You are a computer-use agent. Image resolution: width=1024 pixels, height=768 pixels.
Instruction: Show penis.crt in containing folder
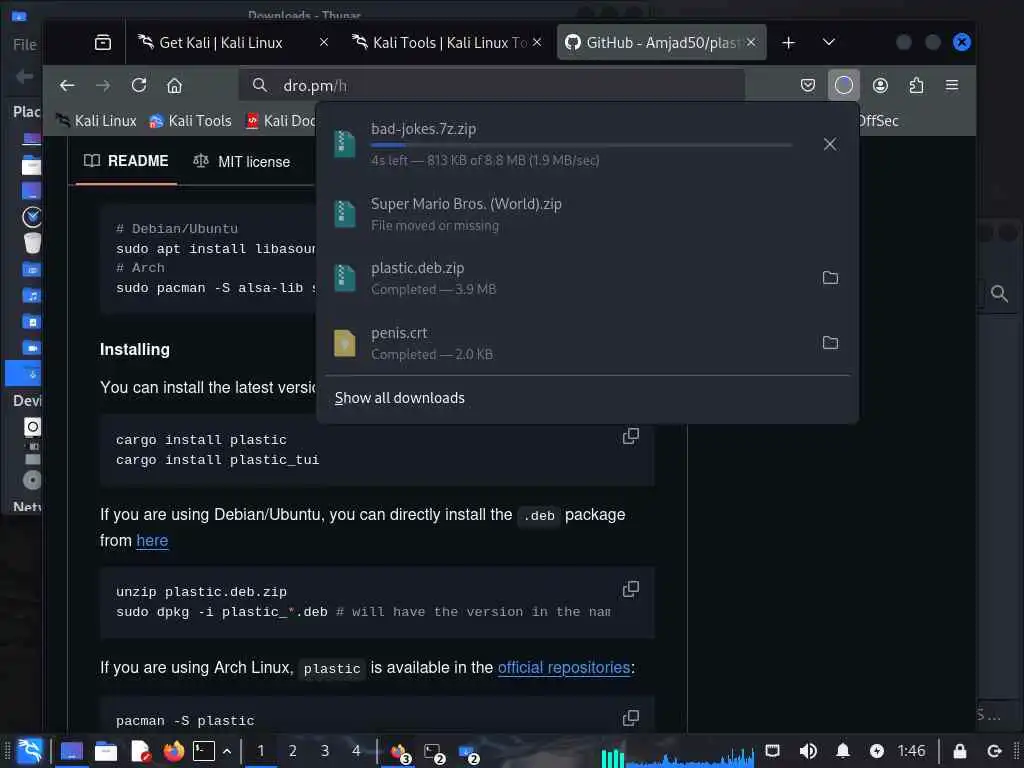pos(830,342)
